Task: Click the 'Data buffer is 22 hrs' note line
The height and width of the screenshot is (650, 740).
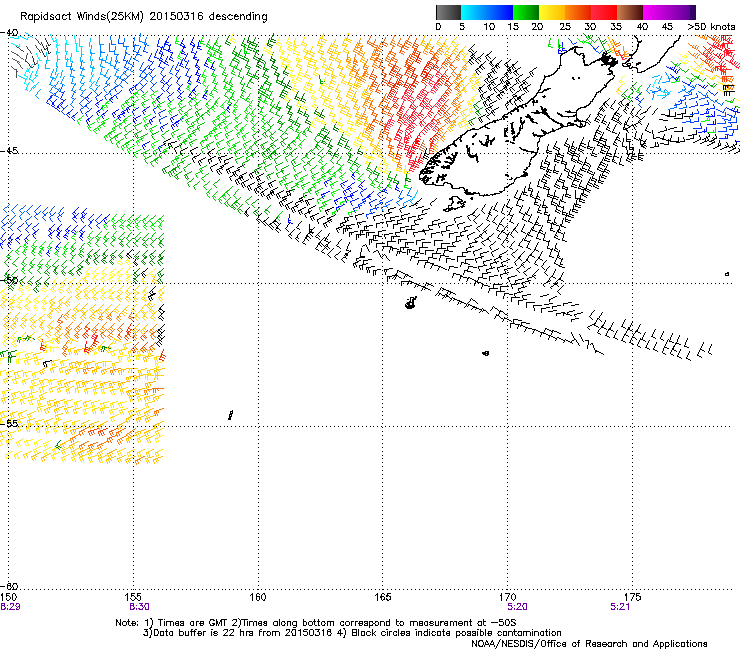Action: pos(352,633)
